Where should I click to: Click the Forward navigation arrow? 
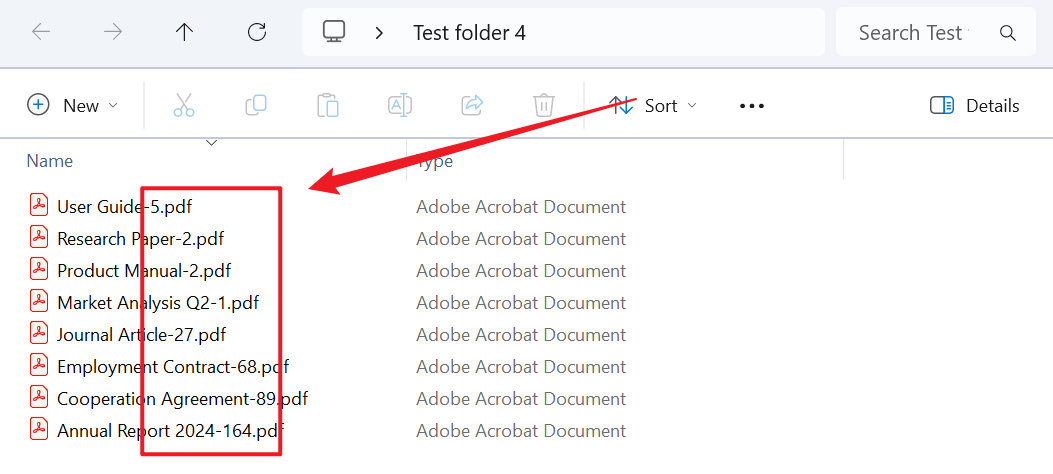[113, 32]
